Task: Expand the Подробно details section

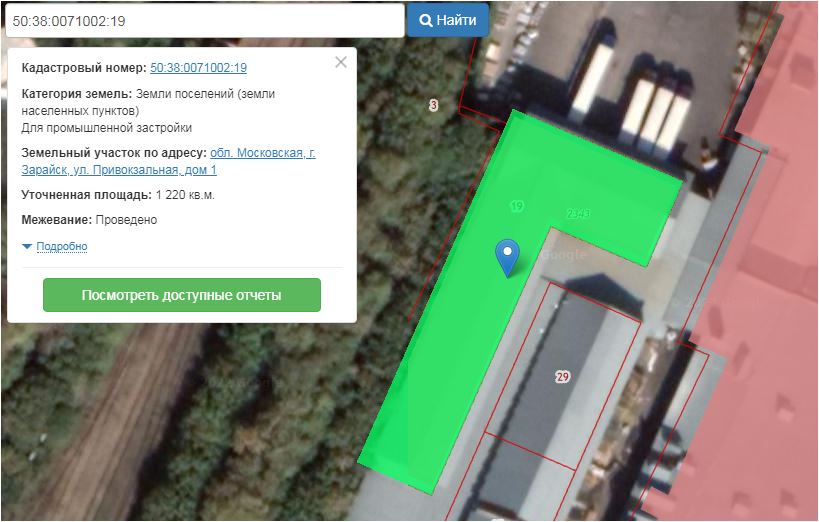Action: coord(61,246)
